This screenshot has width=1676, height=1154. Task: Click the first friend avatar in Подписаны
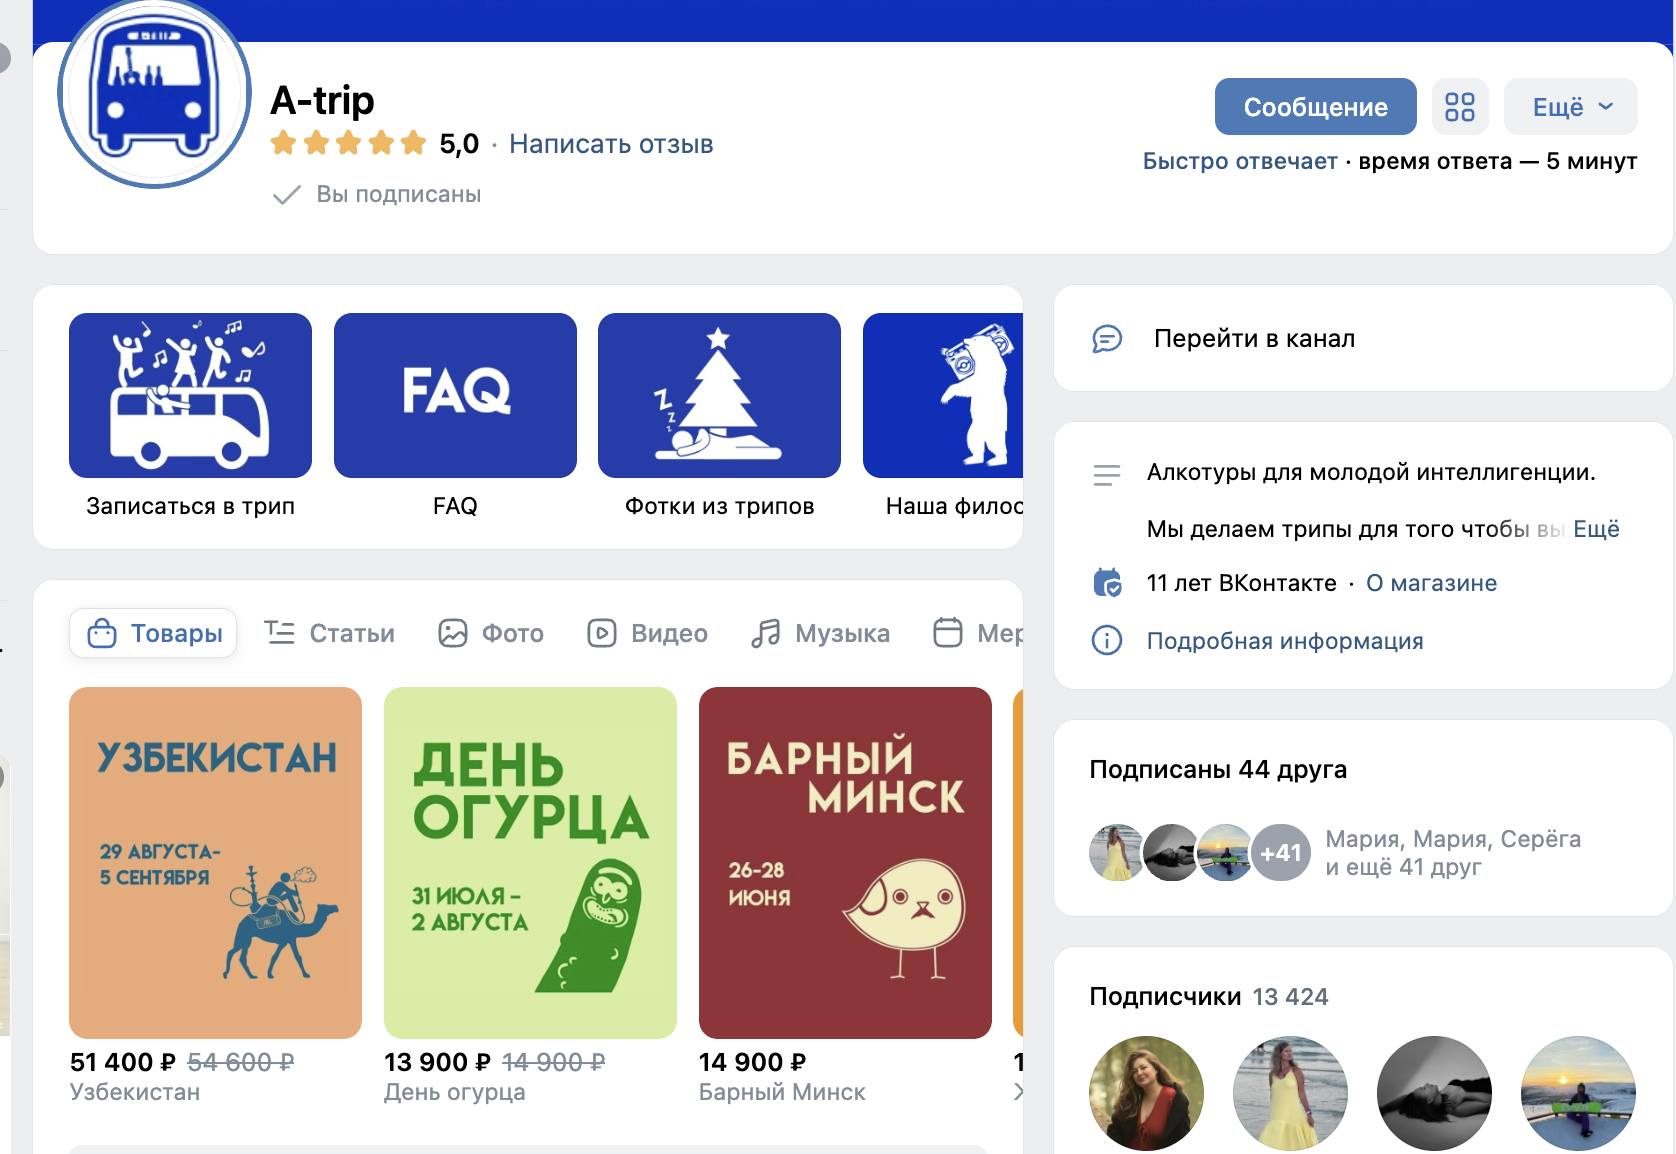point(1117,852)
